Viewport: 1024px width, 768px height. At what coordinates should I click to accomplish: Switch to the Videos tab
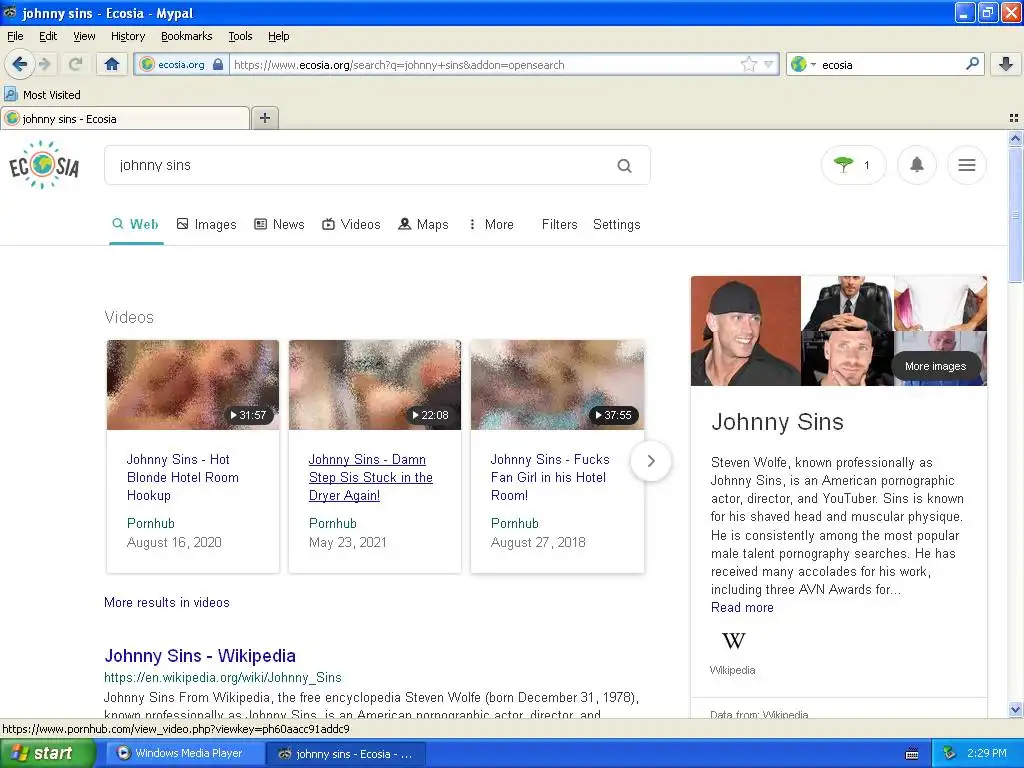coord(351,225)
